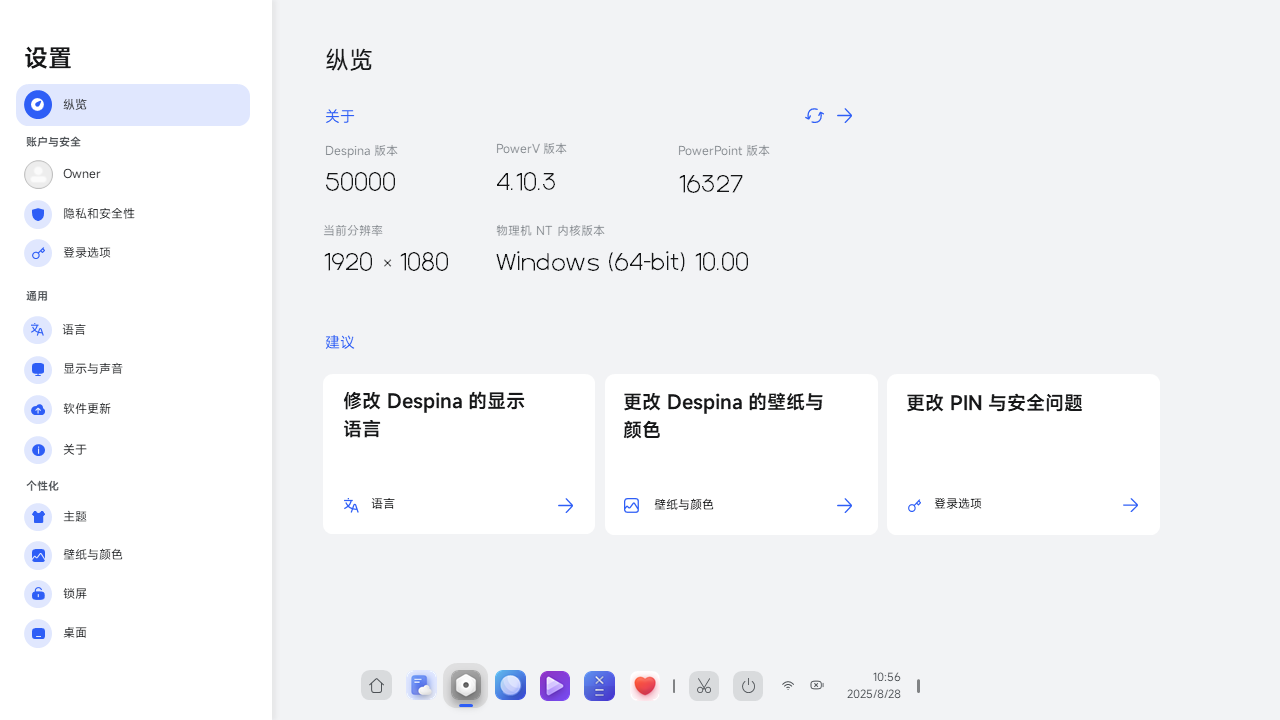This screenshot has width=1280, height=720.
Task: Open the document cloud app in the dock
Action: [x=421, y=686]
